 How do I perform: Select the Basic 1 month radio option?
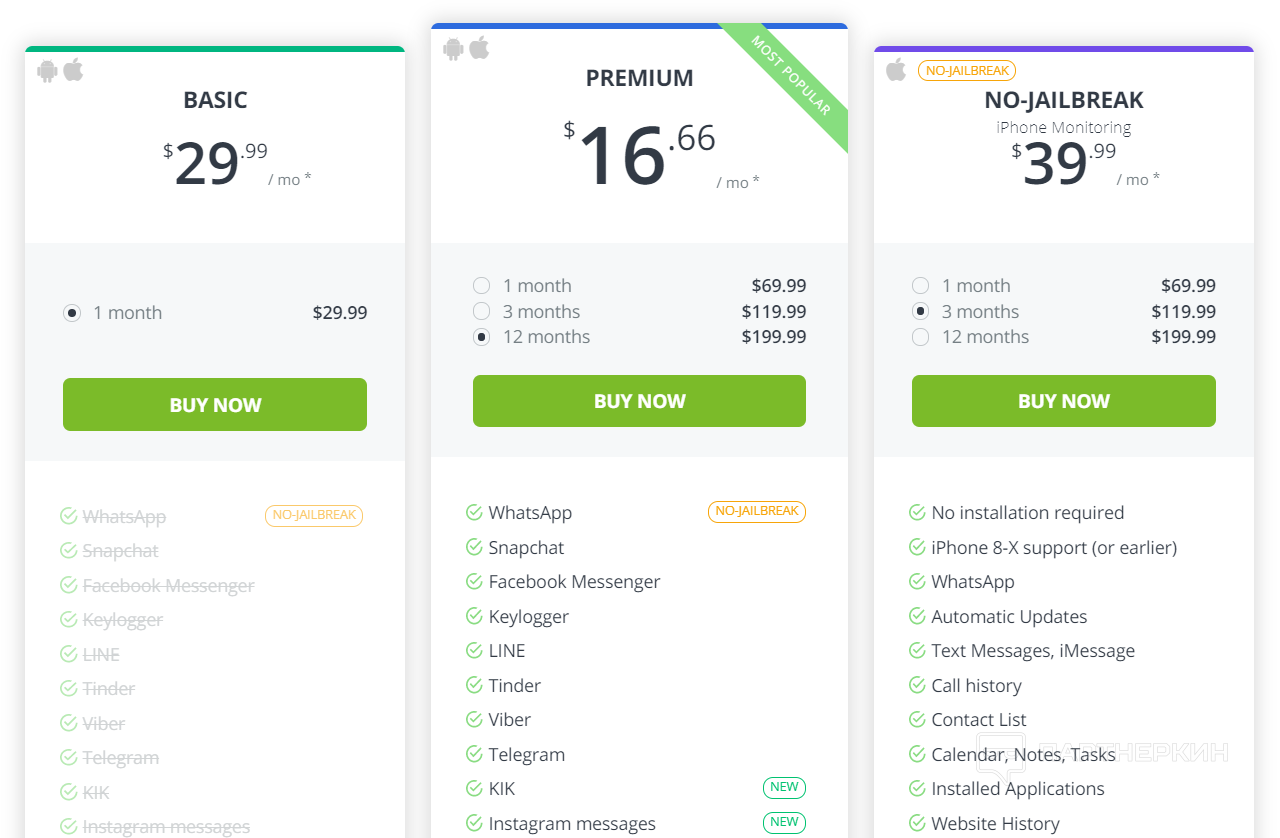click(72, 313)
